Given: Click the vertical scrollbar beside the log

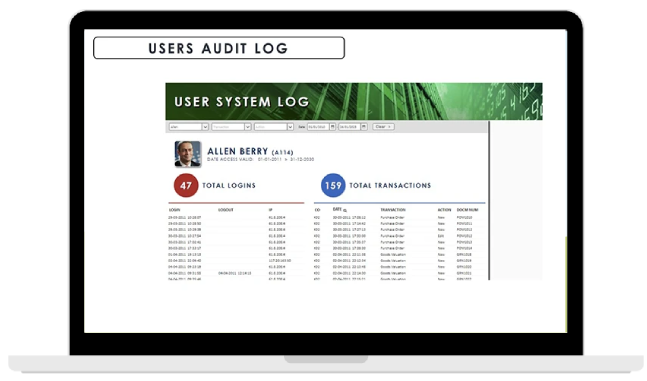Looking at the screenshot, I should point(489,200).
